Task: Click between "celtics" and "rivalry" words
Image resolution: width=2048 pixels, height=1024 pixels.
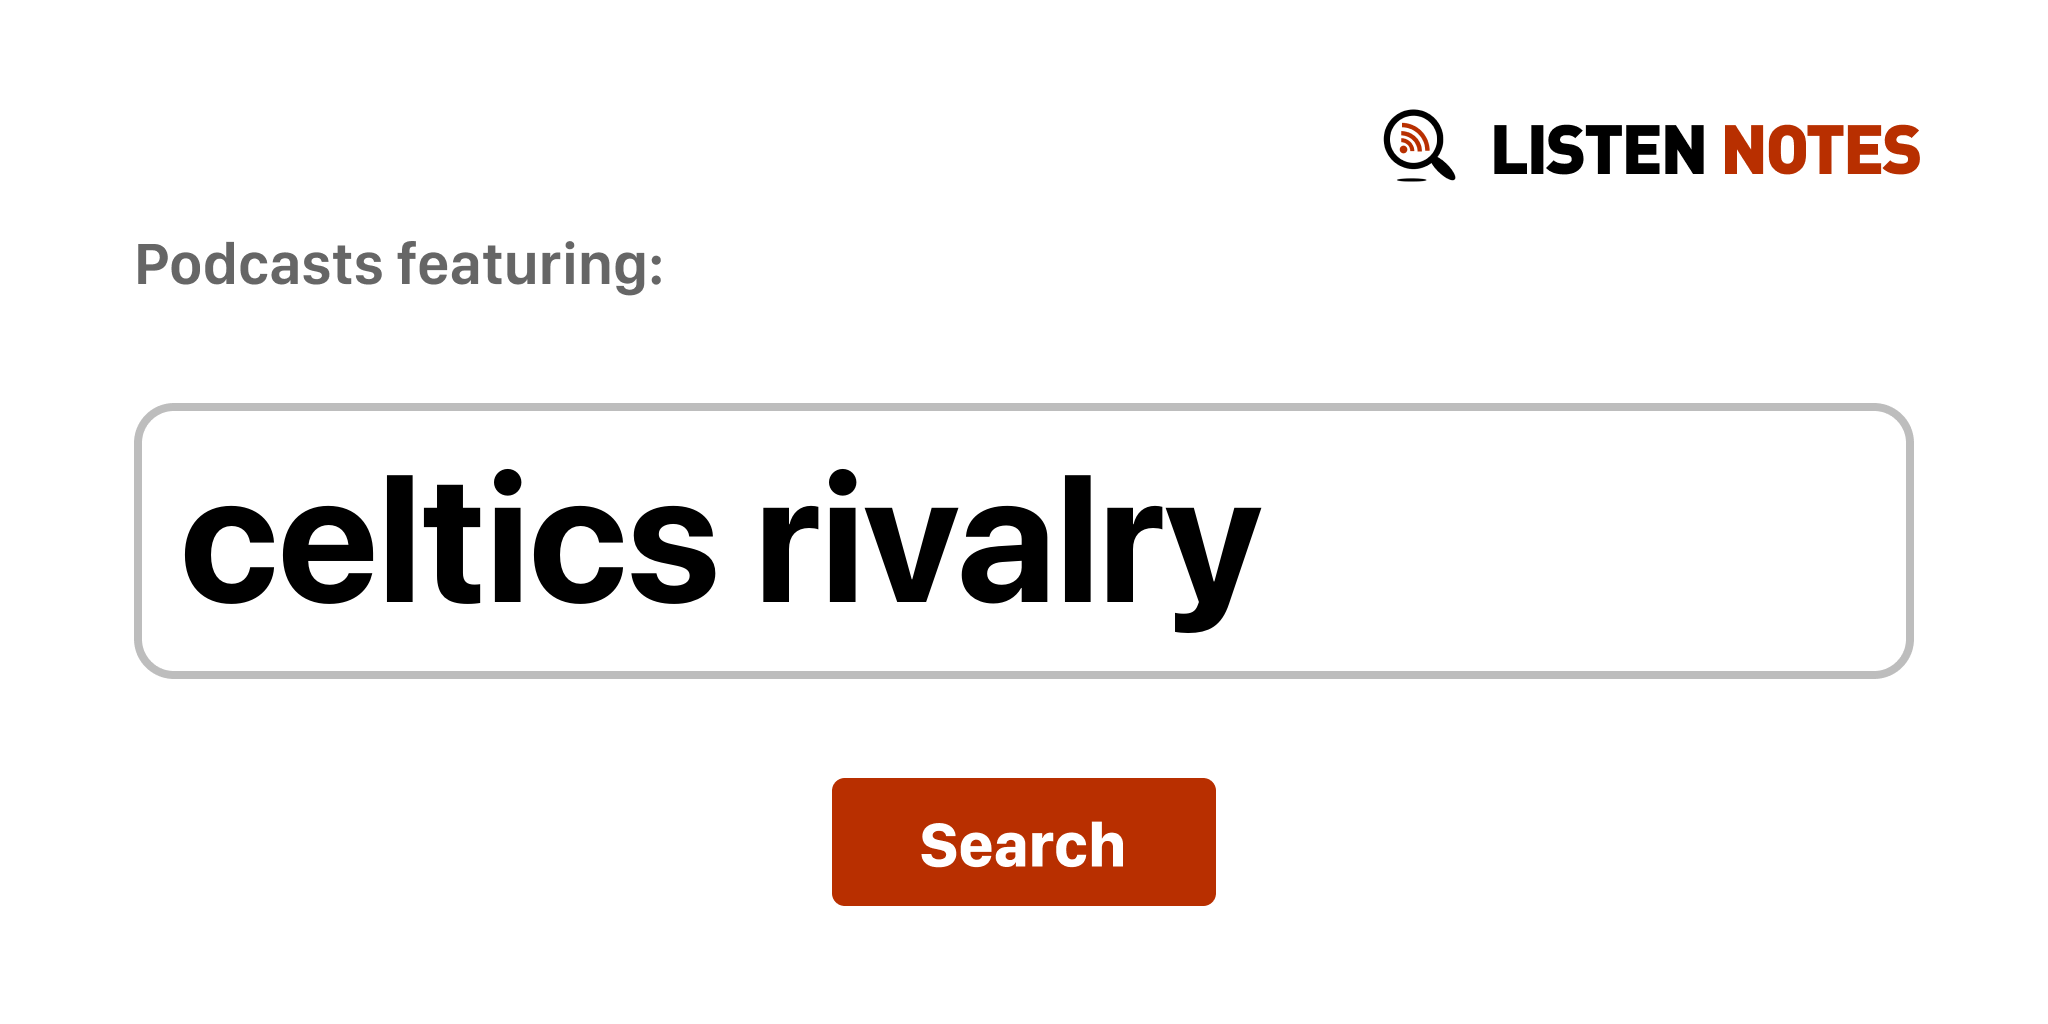Action: click(x=738, y=541)
